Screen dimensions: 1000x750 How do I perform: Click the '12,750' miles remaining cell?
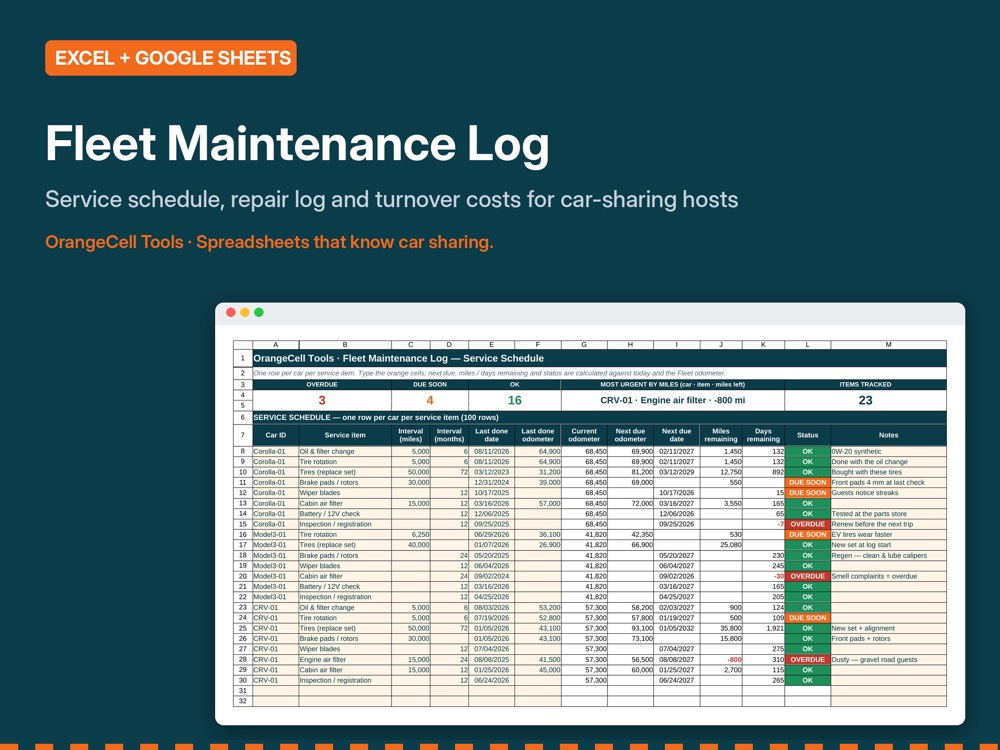tap(721, 472)
